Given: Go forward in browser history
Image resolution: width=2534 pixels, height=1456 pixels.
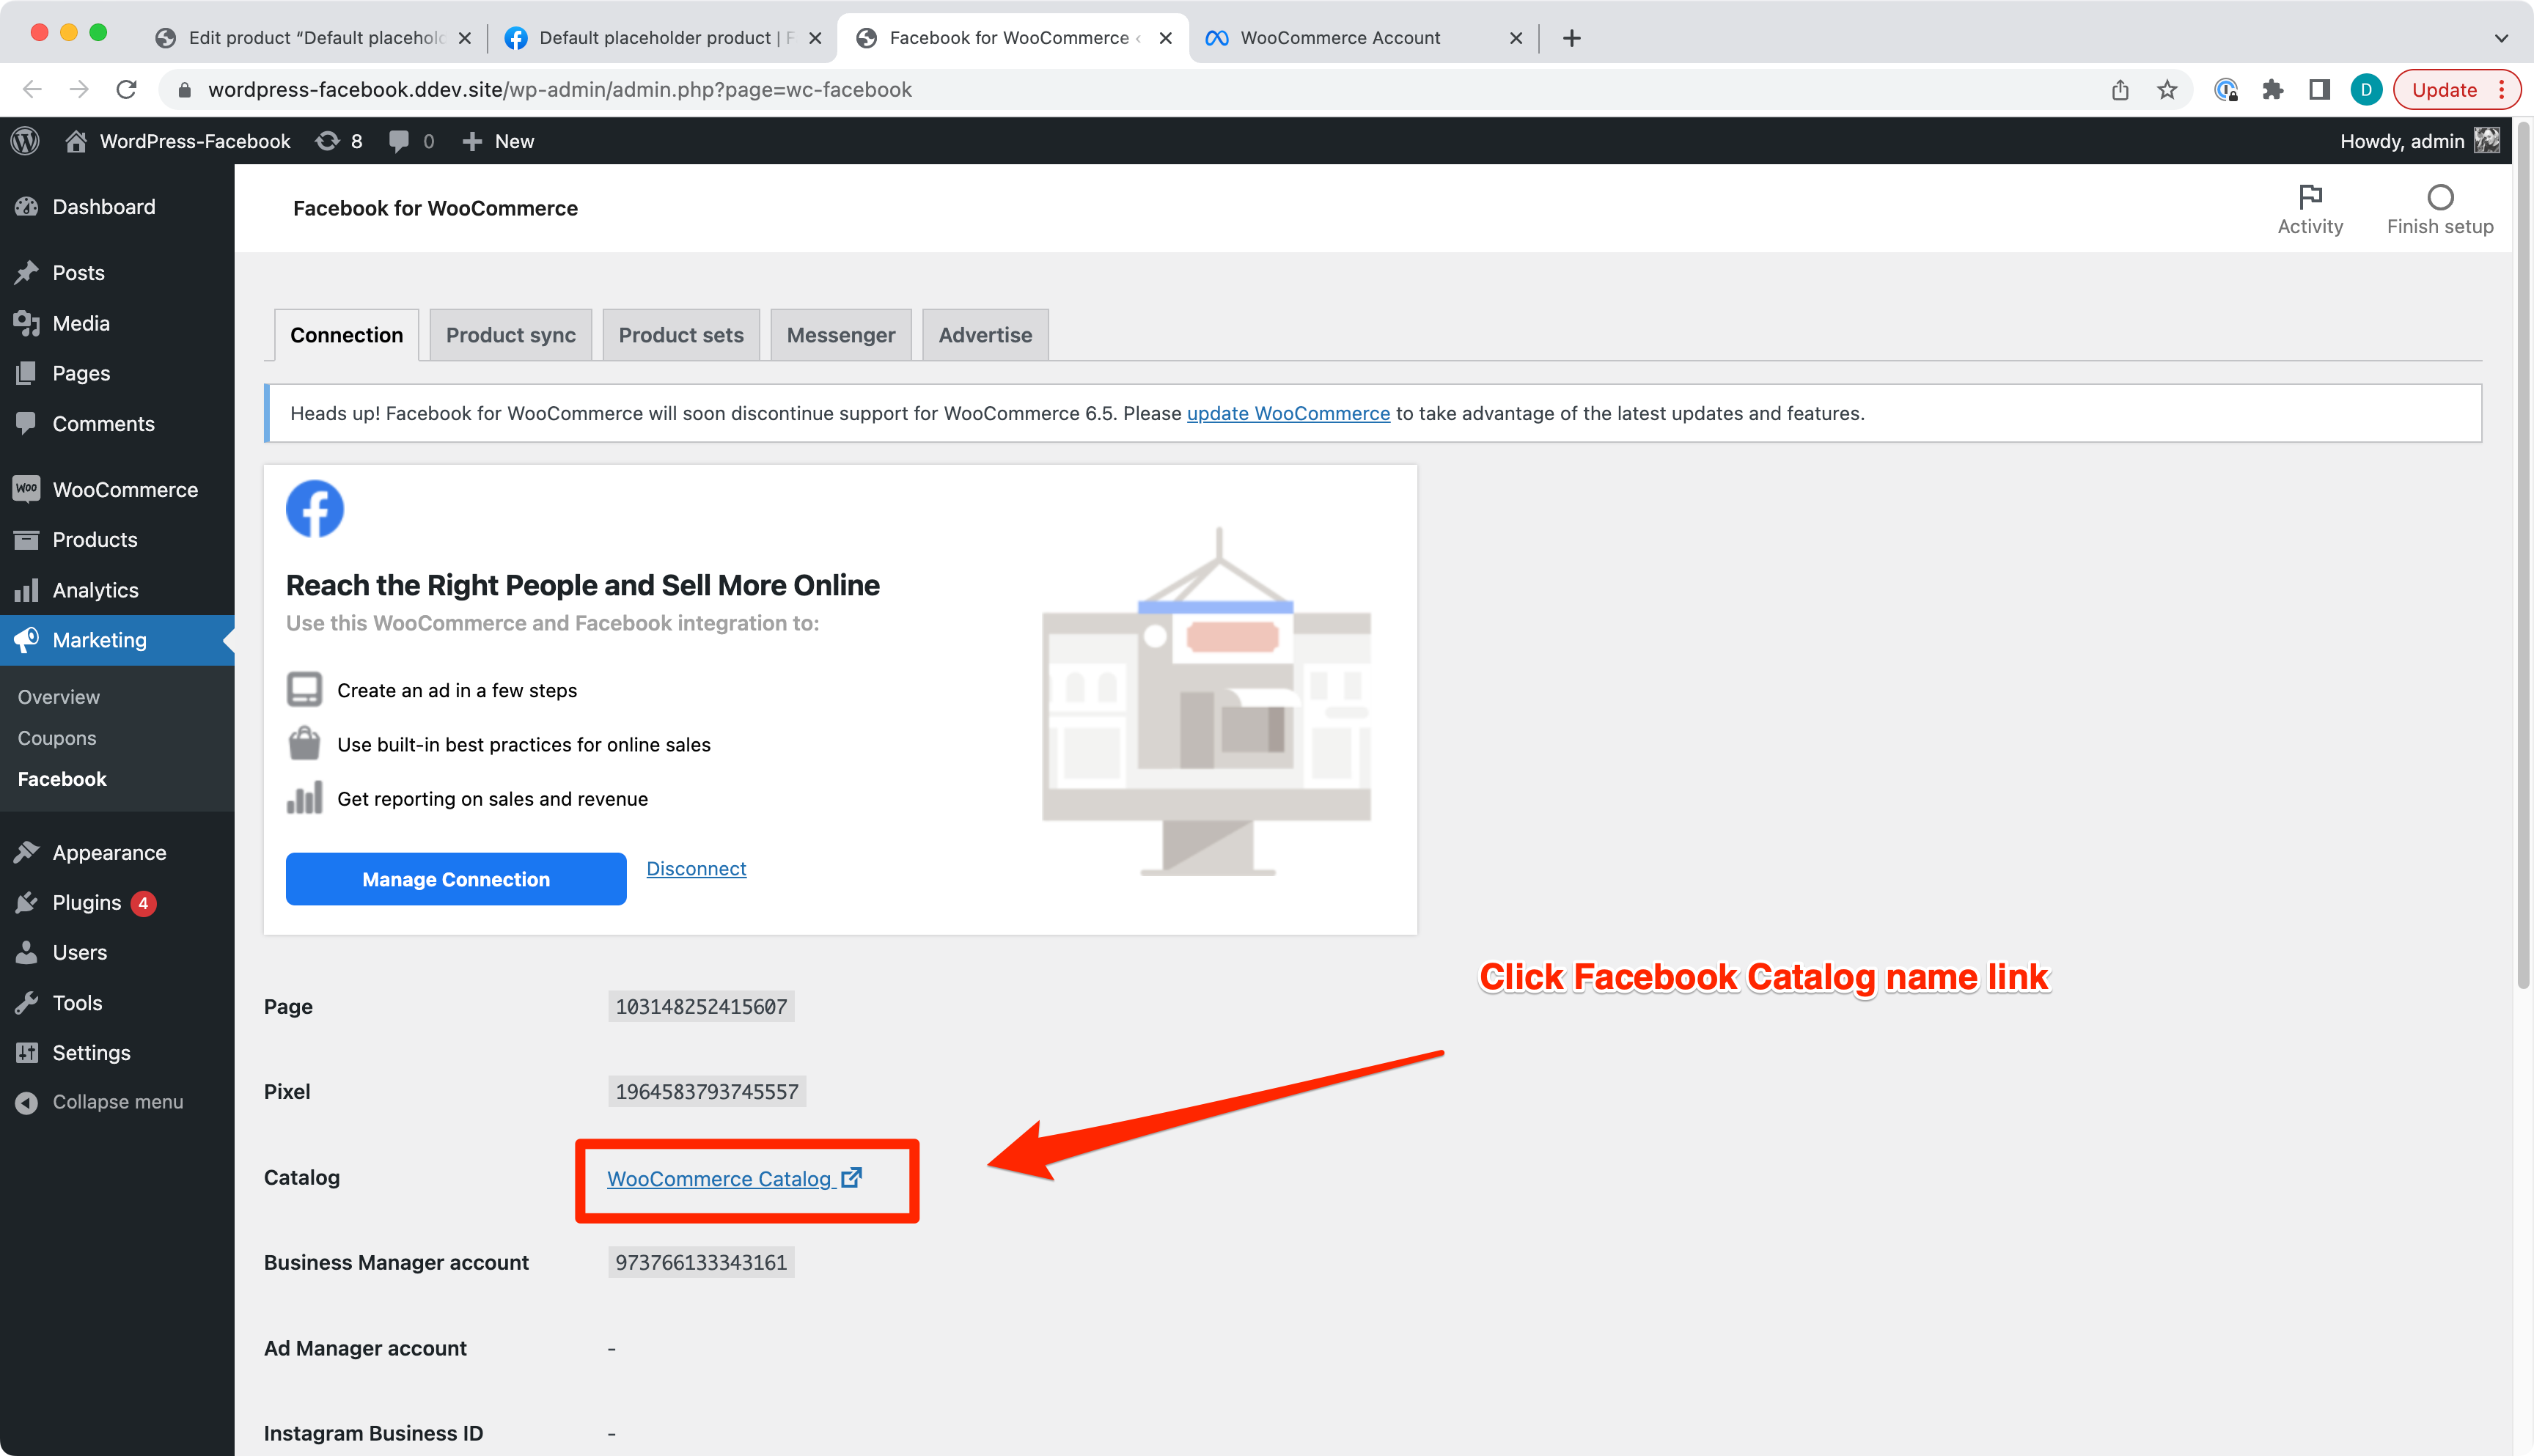Looking at the screenshot, I should click(x=79, y=90).
